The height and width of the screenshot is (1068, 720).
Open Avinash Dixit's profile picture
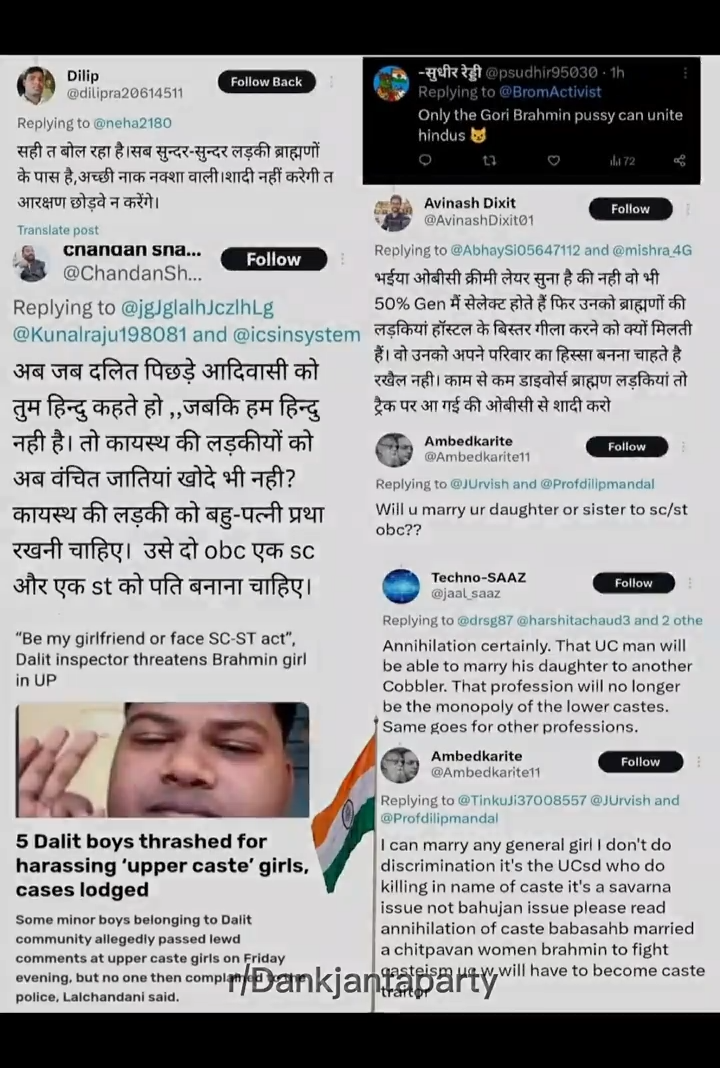point(393,213)
